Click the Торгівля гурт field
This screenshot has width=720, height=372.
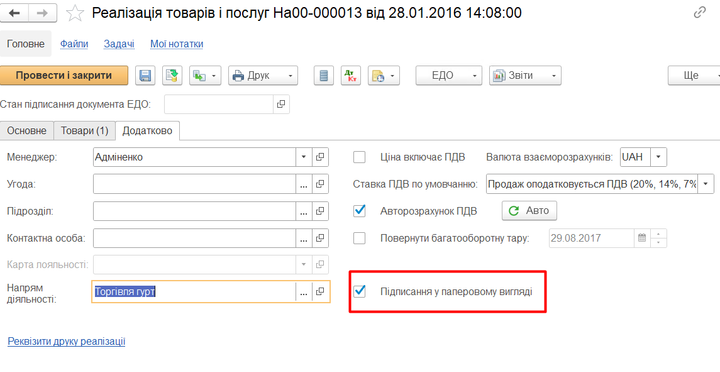[193, 292]
